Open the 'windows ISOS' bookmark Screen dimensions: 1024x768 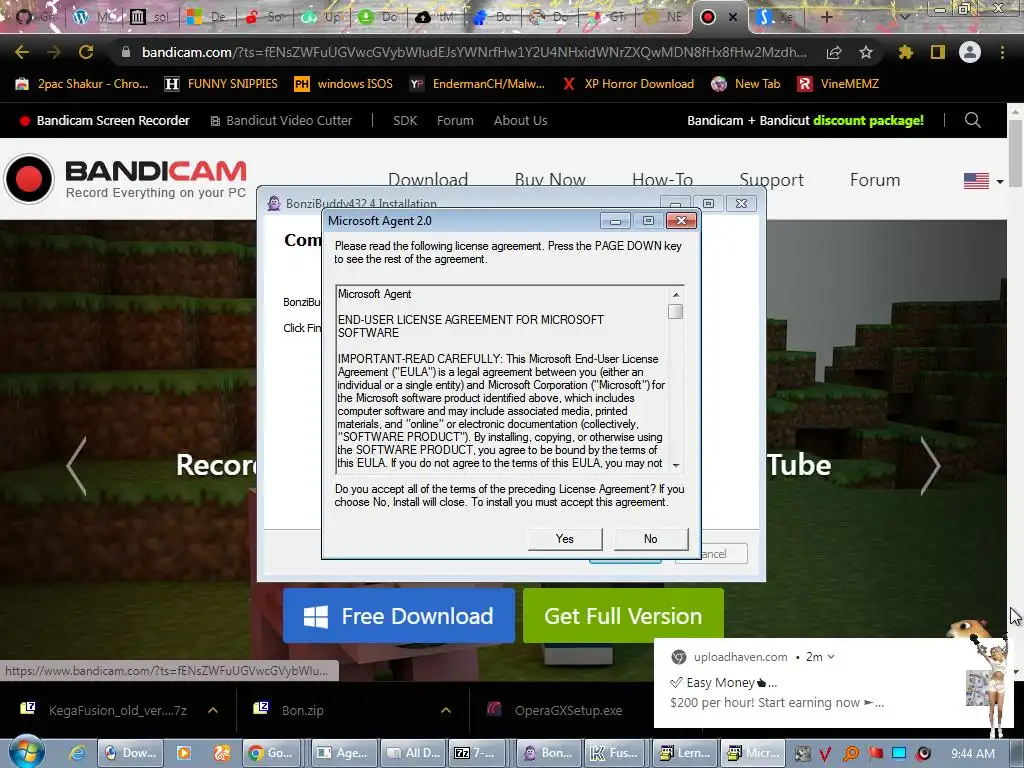pos(344,84)
